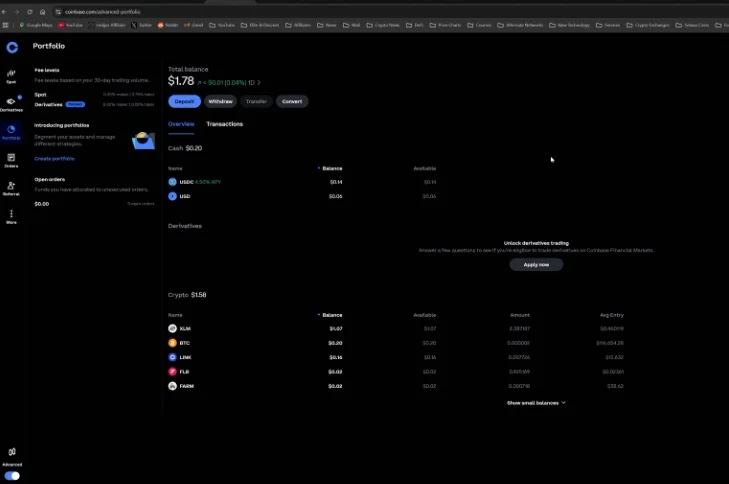This screenshot has height=484, width=729.
Task: Click the LINK coin icon
Action: pos(172,357)
